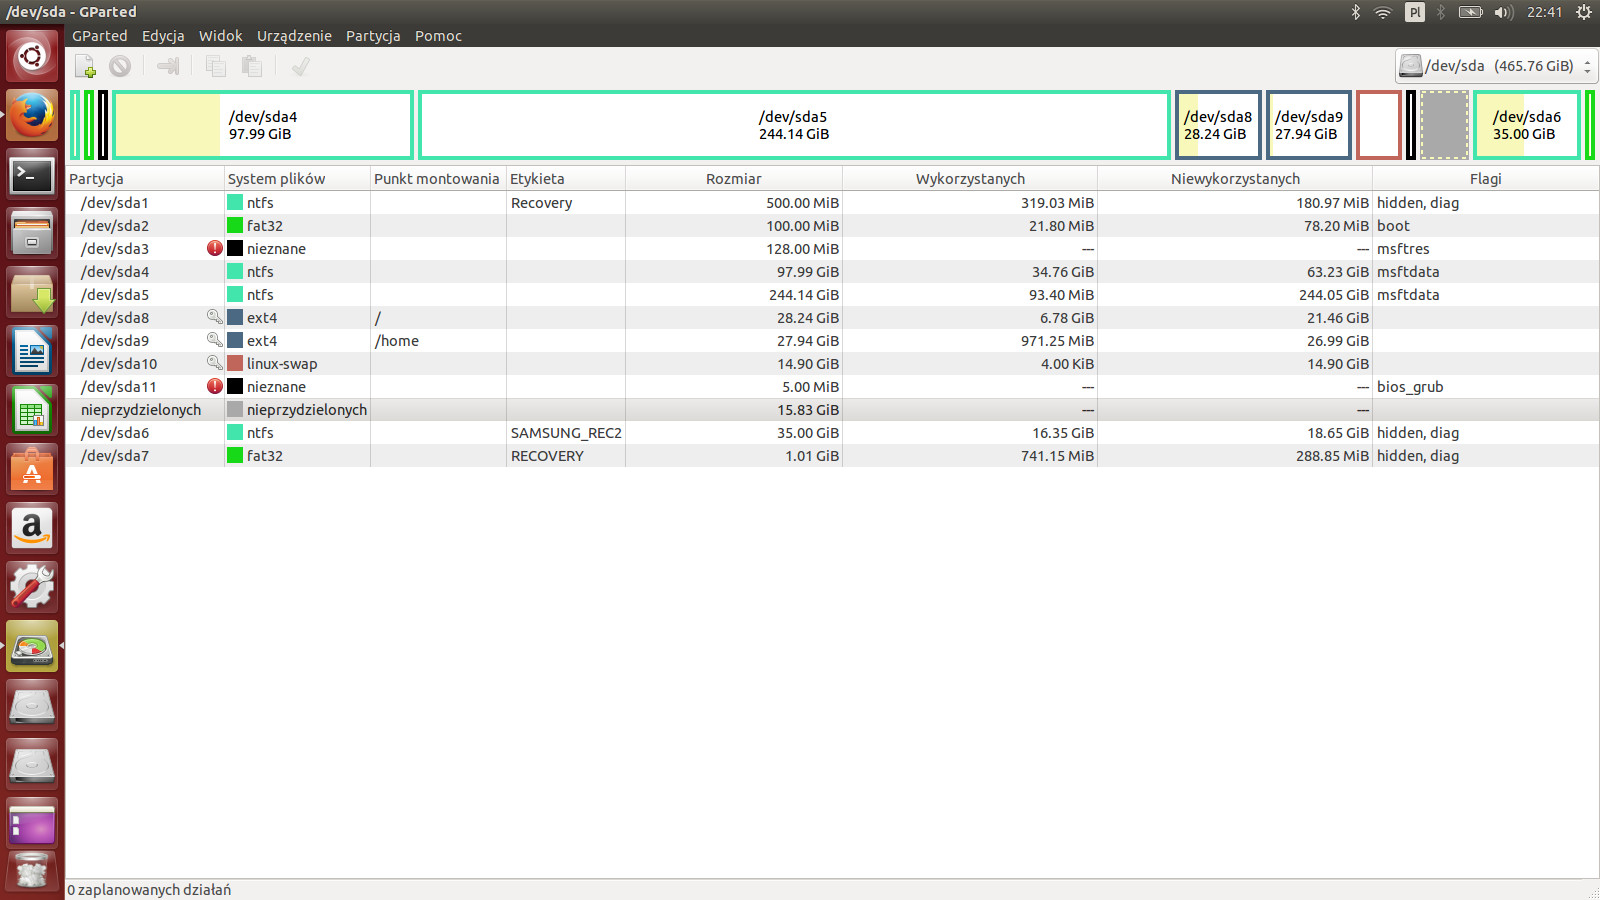Viewport: 1600px width, 900px height.
Task: Open the /dev/sda device selector dropdown
Action: pyautogui.click(x=1496, y=66)
